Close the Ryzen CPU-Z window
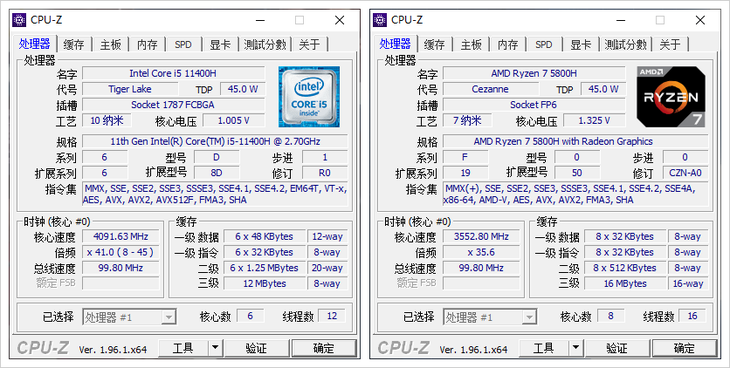 point(700,20)
